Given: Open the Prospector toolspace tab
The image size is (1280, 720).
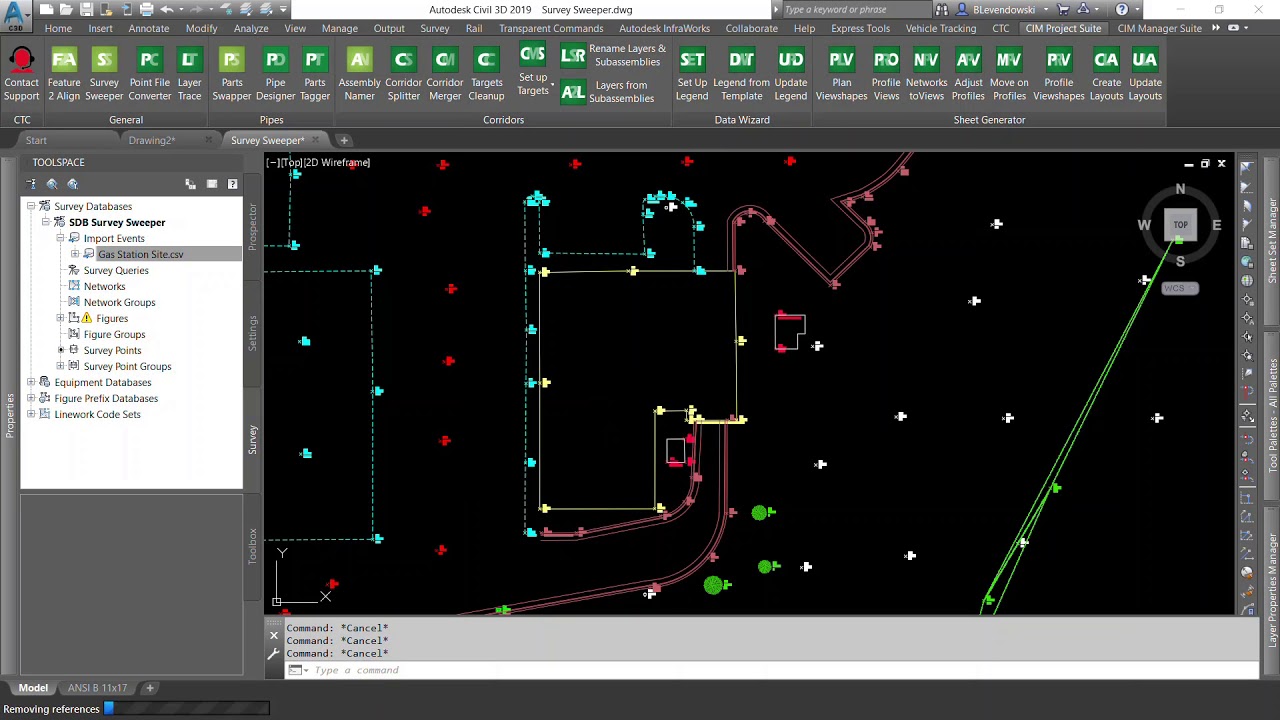Looking at the screenshot, I should pyautogui.click(x=252, y=227).
